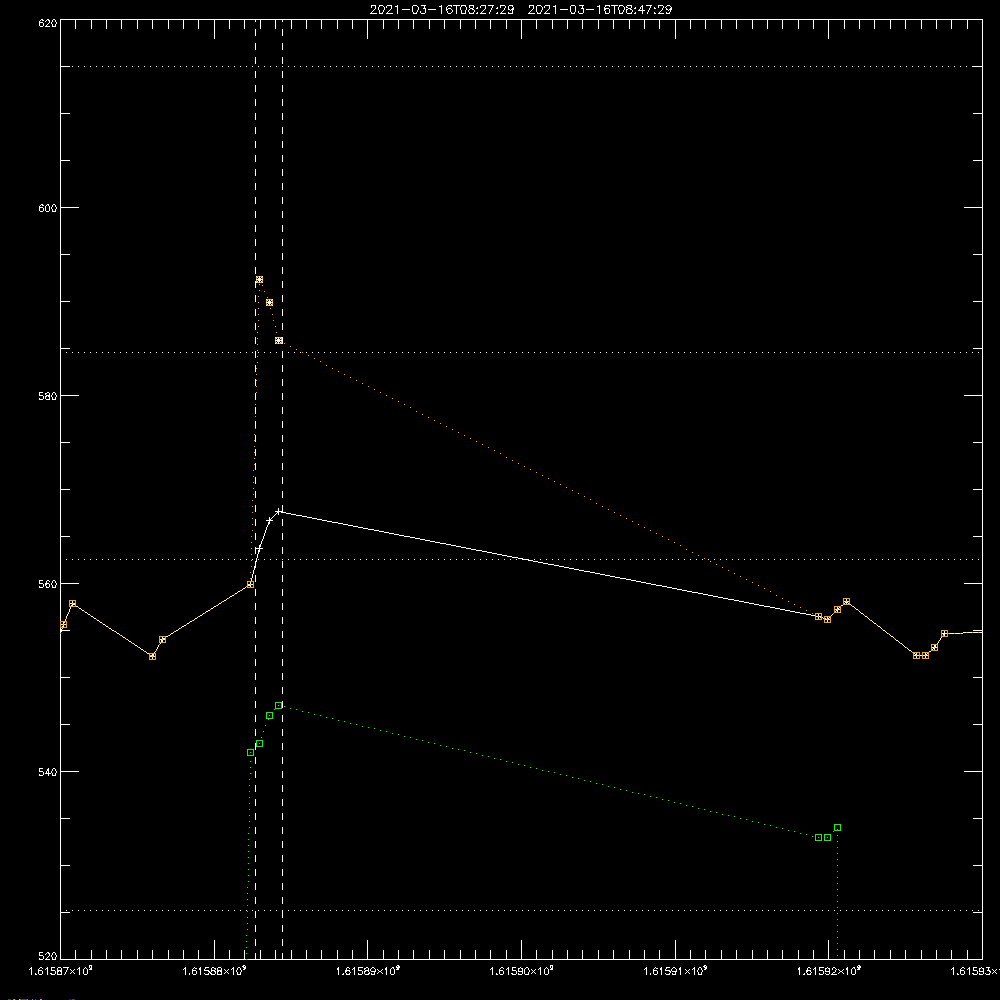Click the orange marker near 554.5 by the right edge
The width and height of the screenshot is (1000, 1000).
point(945,633)
